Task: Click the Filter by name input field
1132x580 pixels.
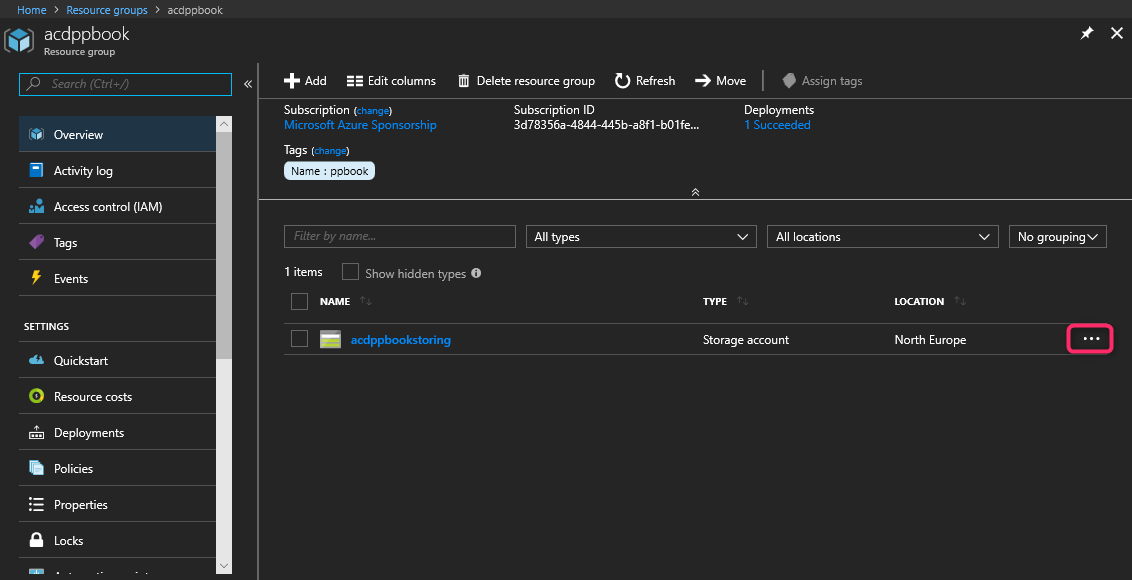Action: [400, 236]
